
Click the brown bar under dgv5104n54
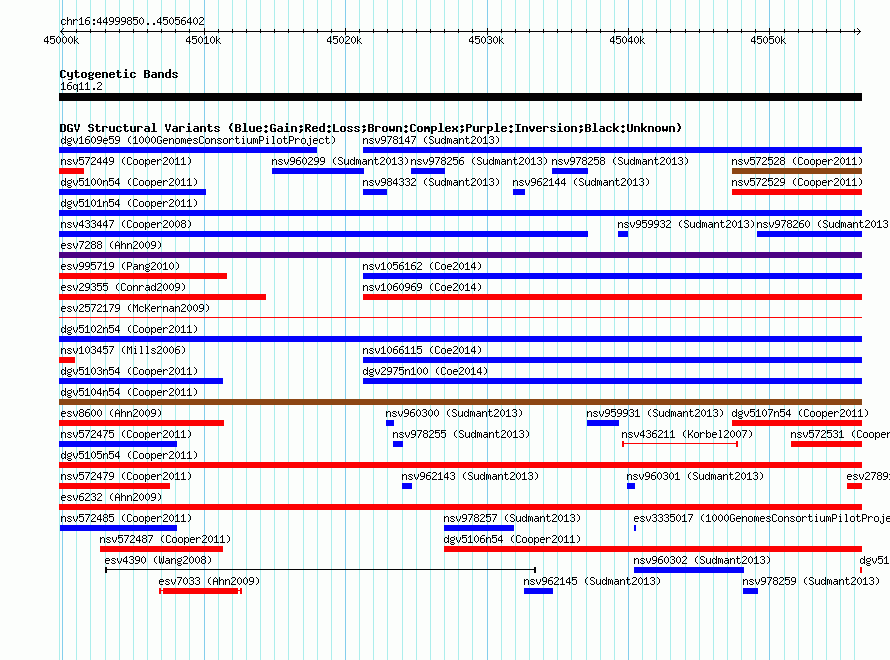click(x=460, y=402)
